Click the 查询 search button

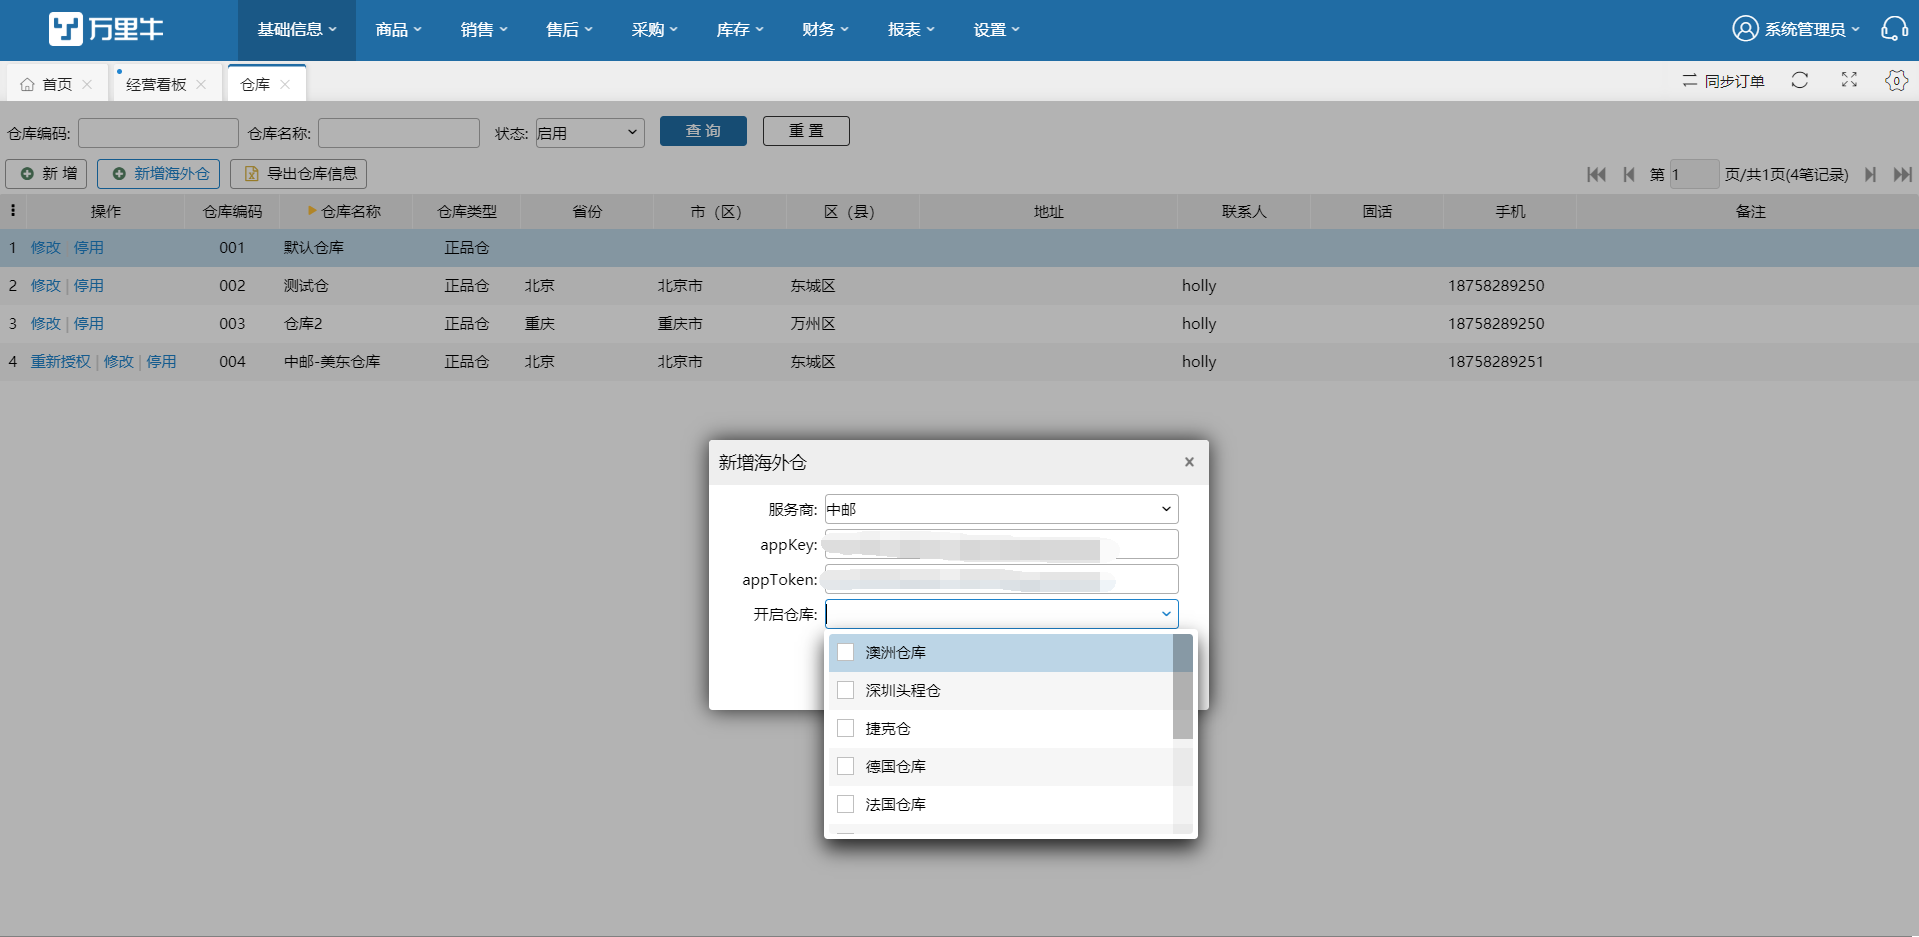pyautogui.click(x=703, y=131)
